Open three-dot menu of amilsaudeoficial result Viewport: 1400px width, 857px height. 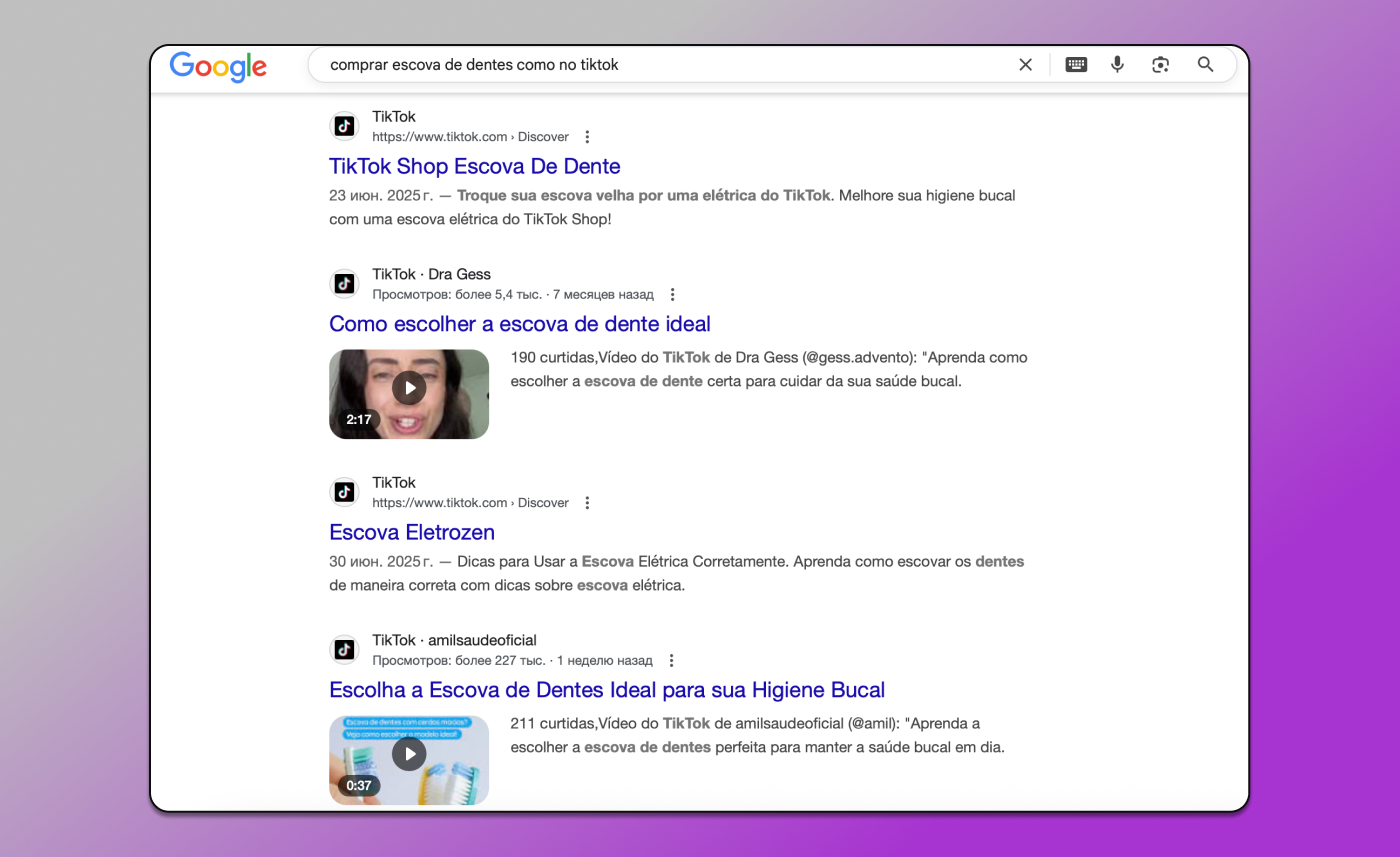(x=671, y=661)
